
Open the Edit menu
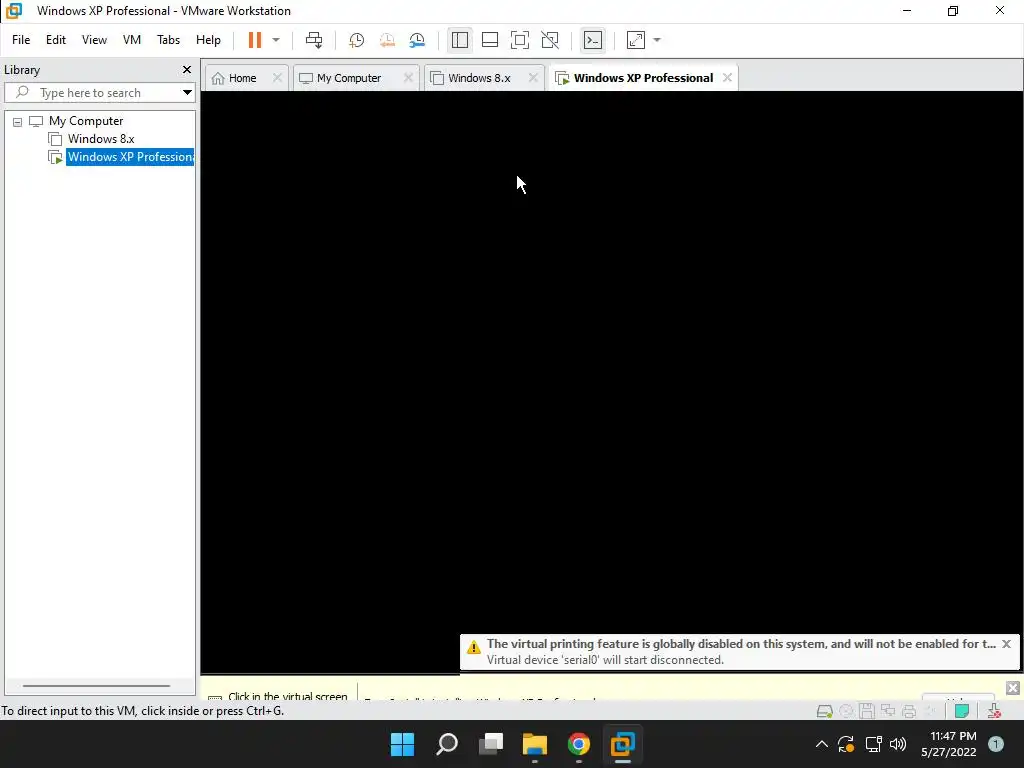point(56,40)
